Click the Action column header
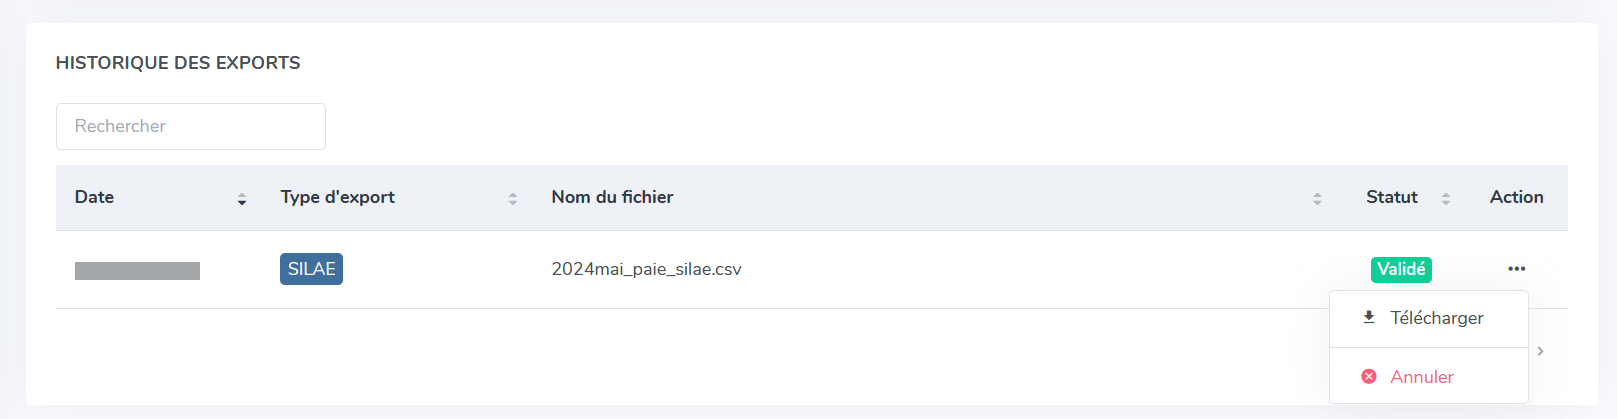Viewport: 1617px width, 419px height. 1516,197
